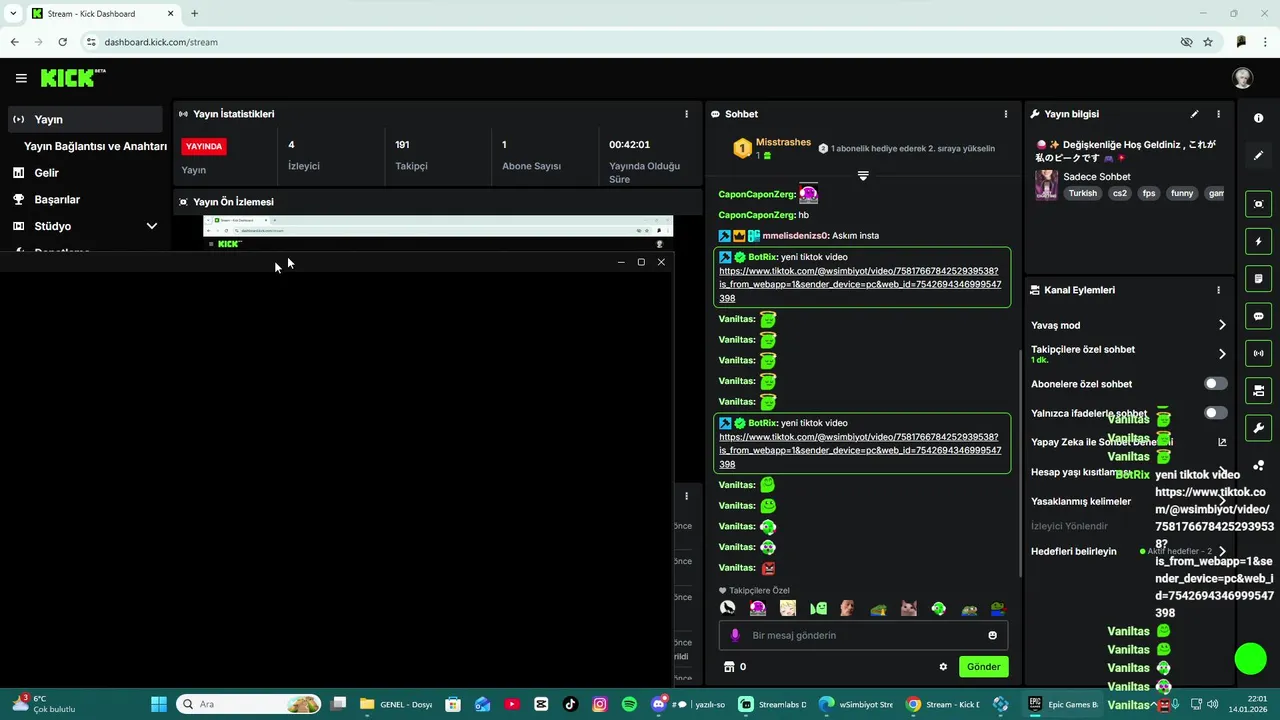Screen dimensions: 1280x720
Task: Open Spotify from the taskbar
Action: 629,704
